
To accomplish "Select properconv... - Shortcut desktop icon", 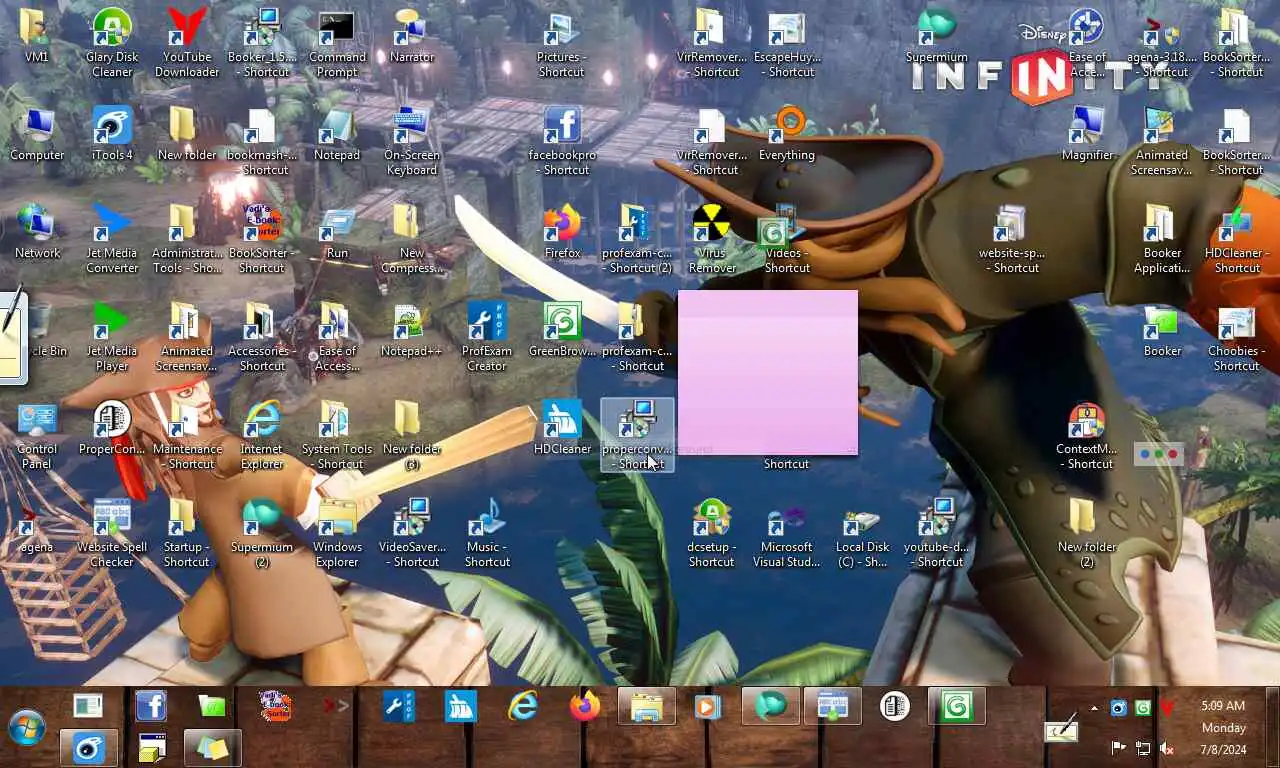I will [637, 435].
